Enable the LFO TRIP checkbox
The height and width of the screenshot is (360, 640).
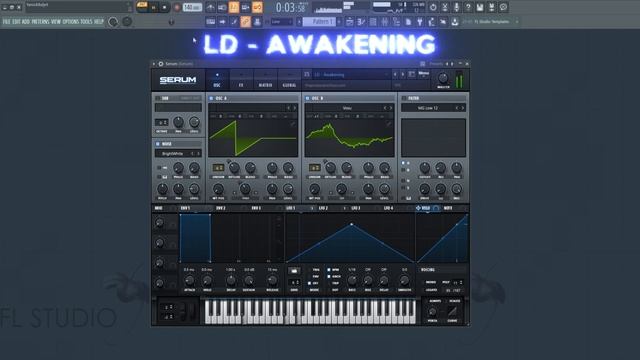329,283
